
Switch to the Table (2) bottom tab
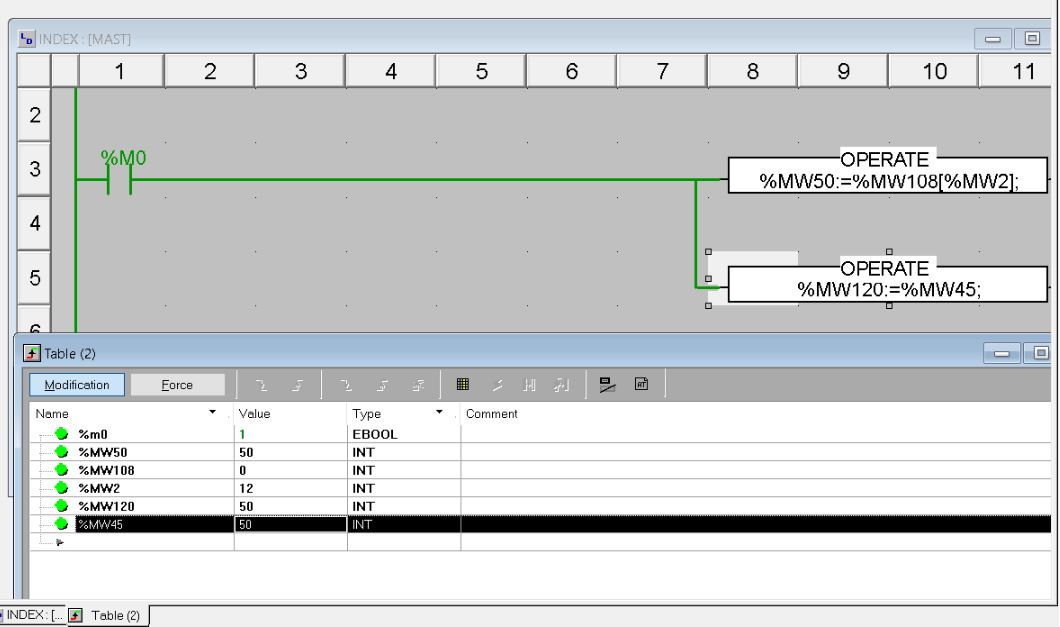click(107, 616)
